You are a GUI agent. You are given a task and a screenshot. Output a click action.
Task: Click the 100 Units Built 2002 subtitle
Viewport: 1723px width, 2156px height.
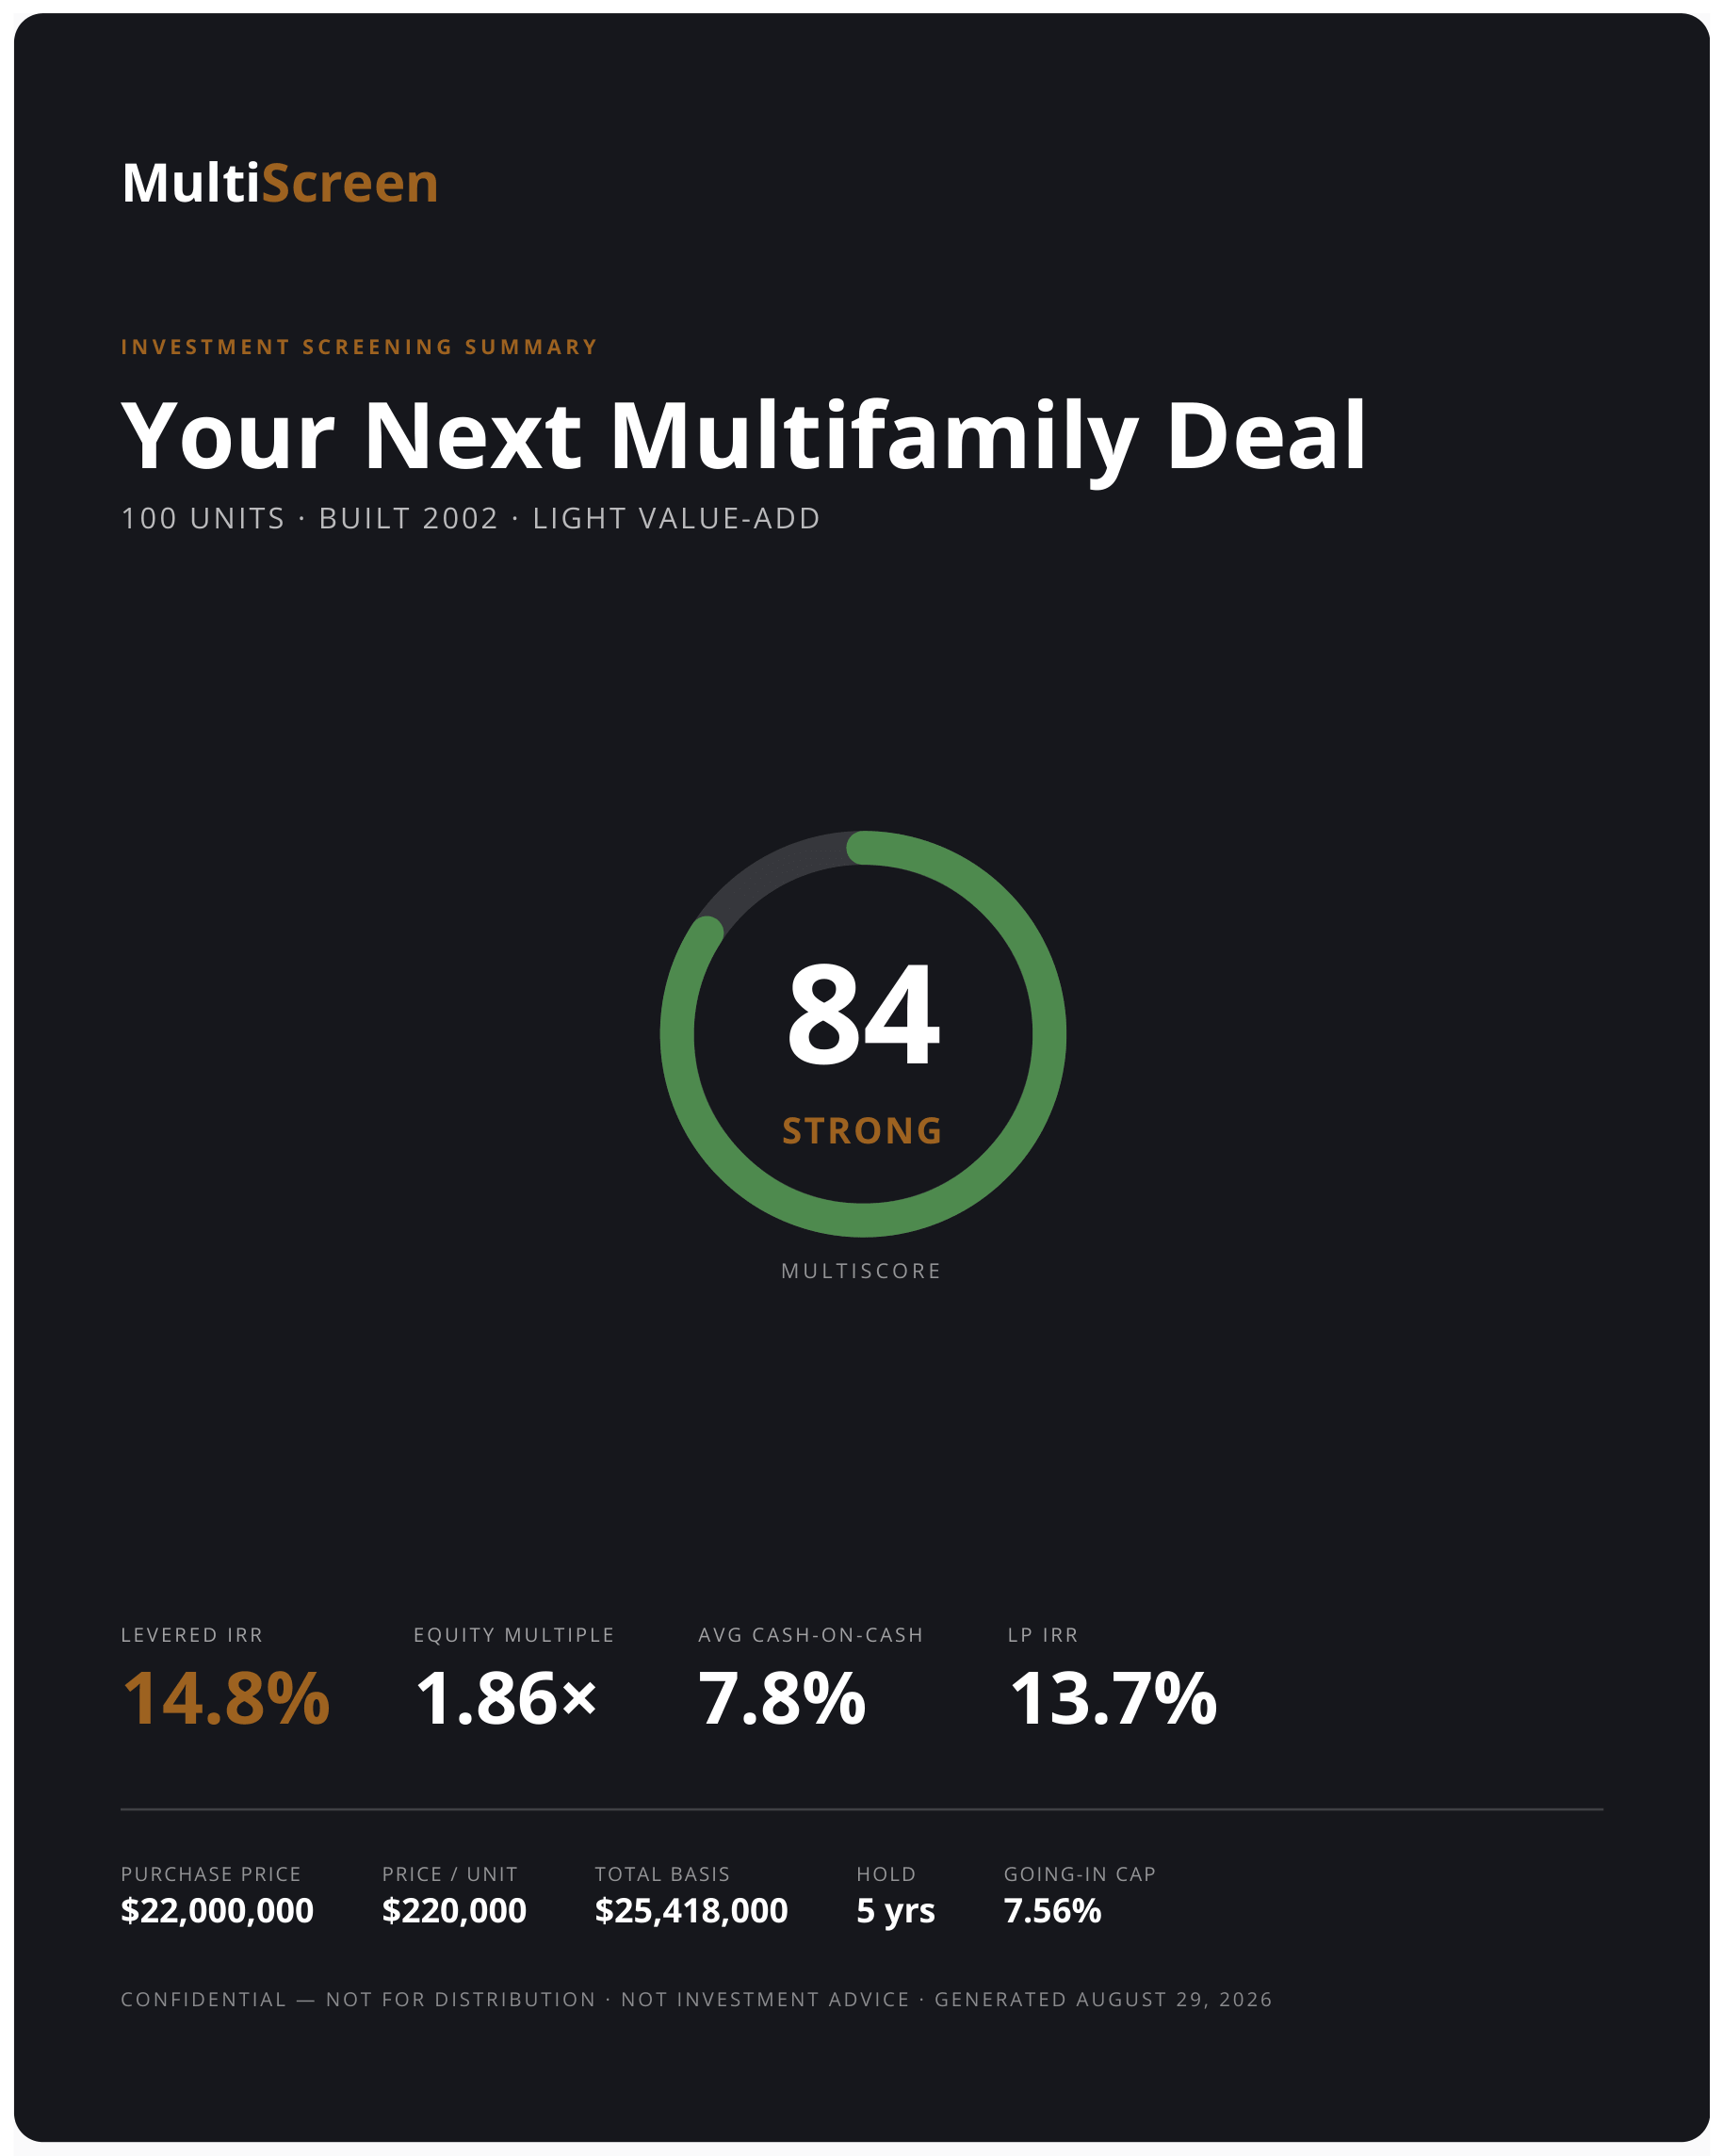tap(471, 518)
